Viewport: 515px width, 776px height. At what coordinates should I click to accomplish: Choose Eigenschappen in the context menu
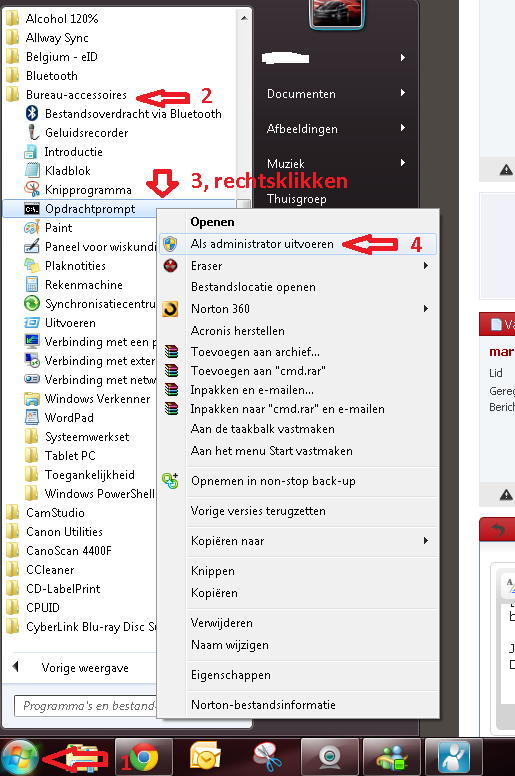point(231,675)
